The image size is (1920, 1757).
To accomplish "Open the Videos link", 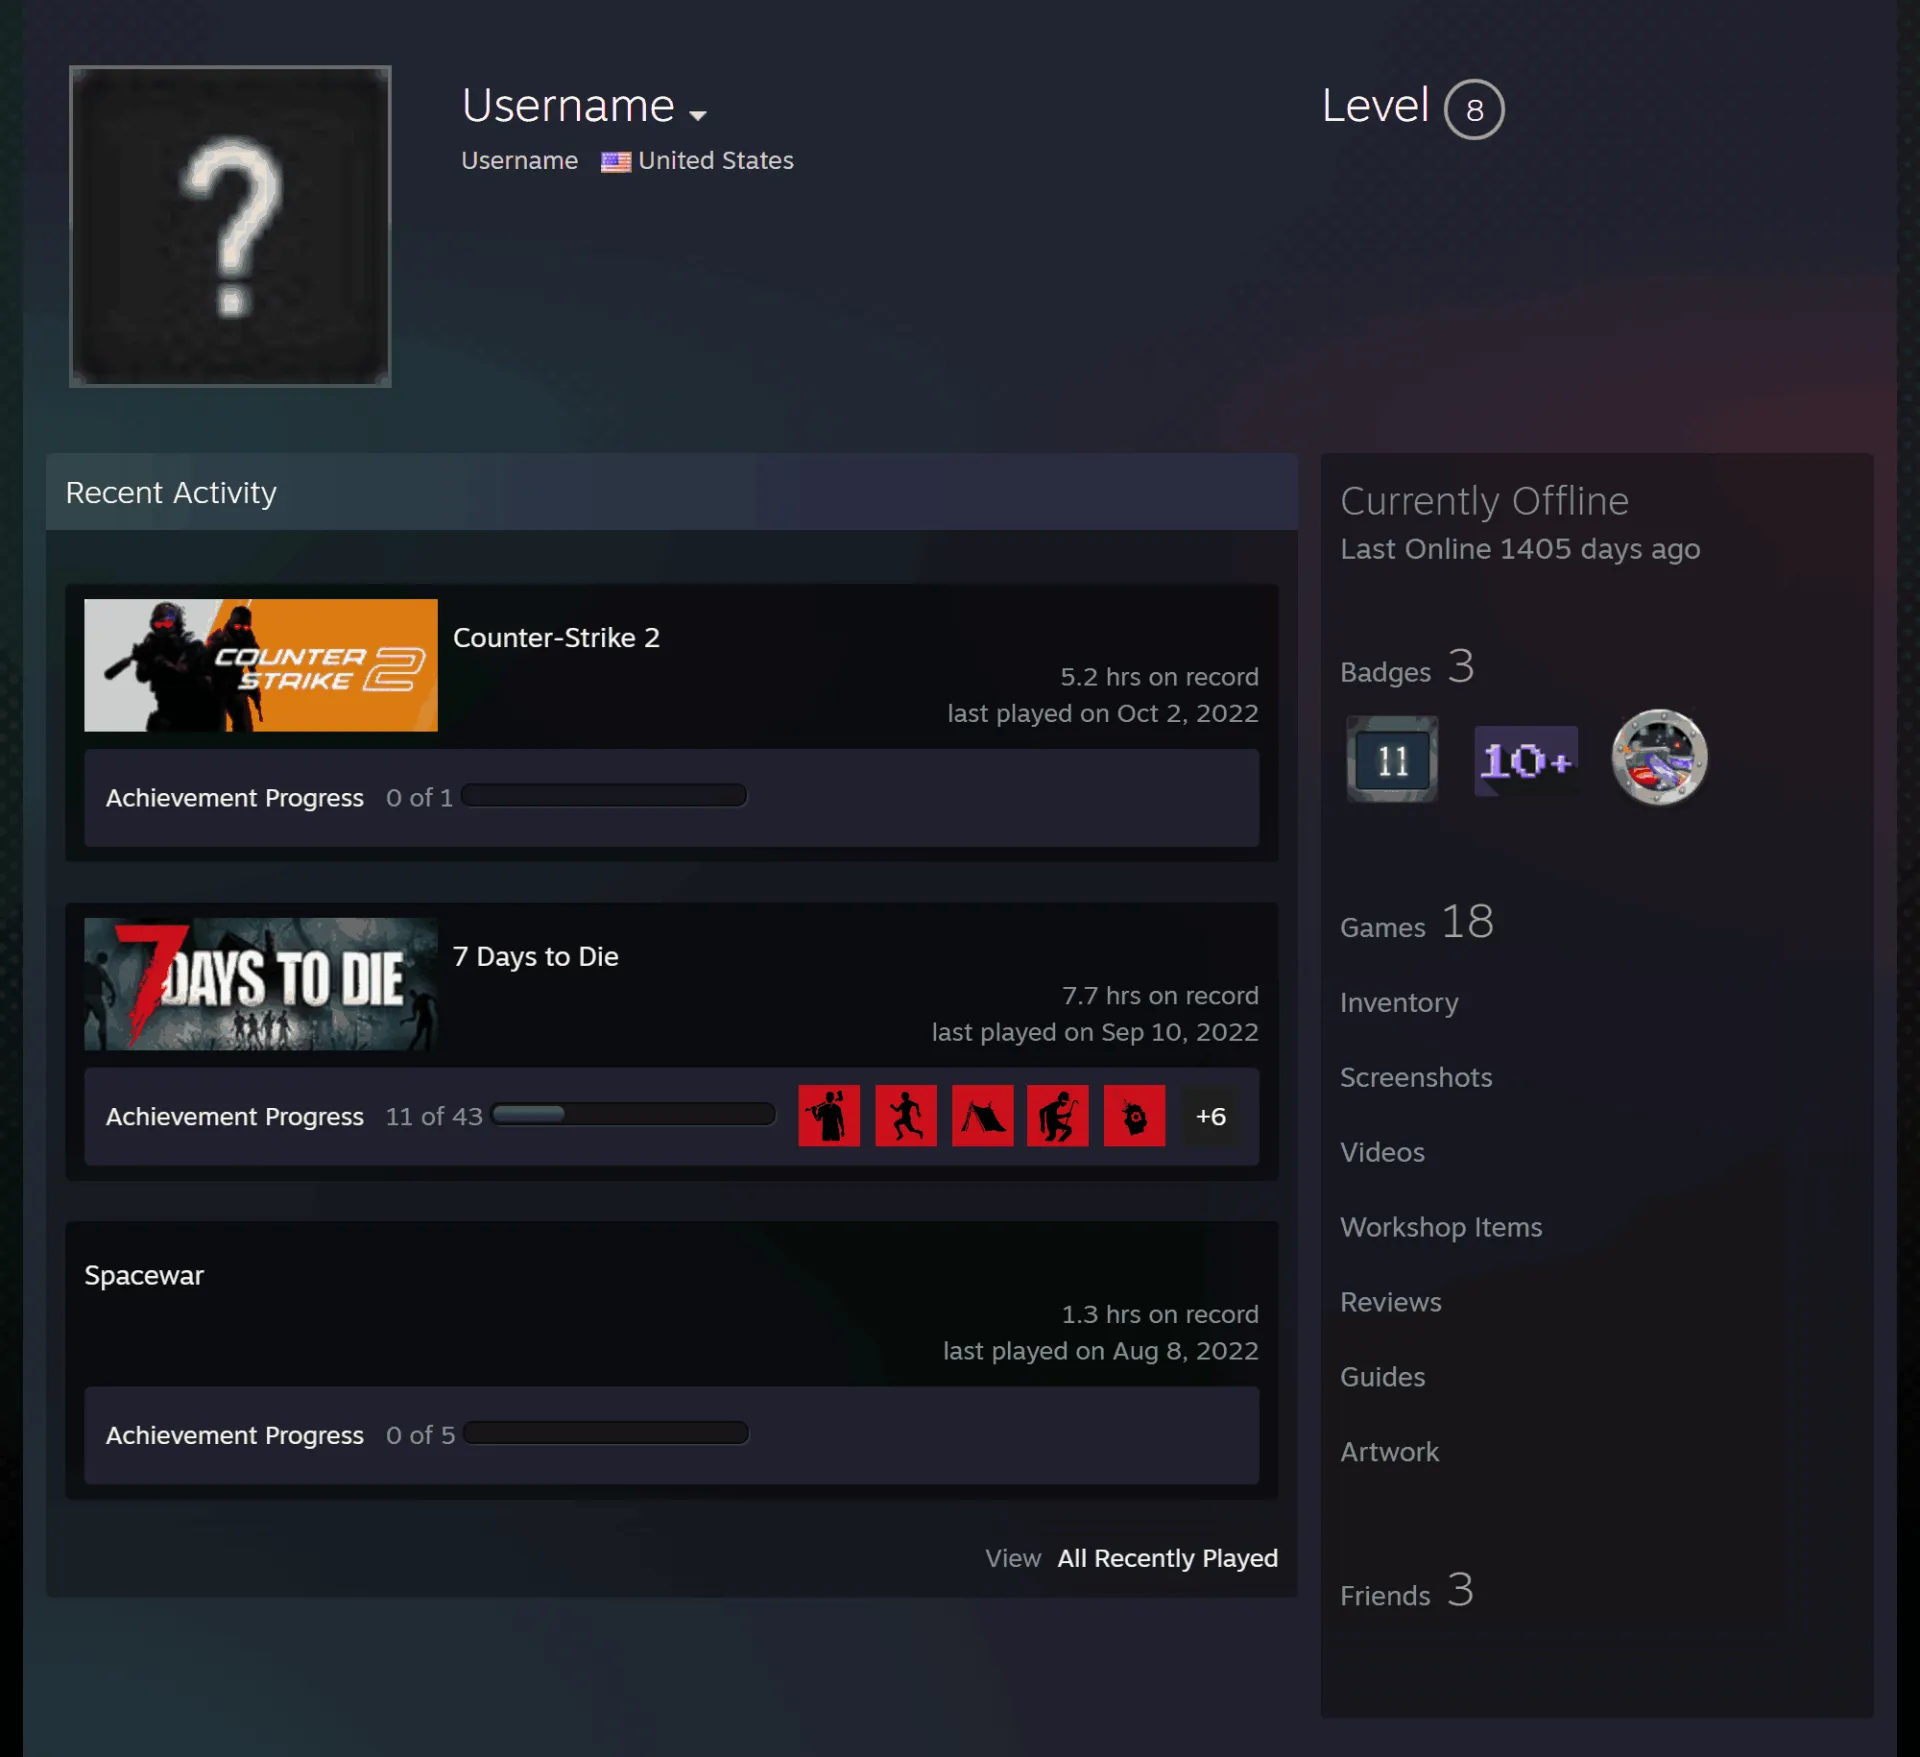I will (x=1382, y=1153).
